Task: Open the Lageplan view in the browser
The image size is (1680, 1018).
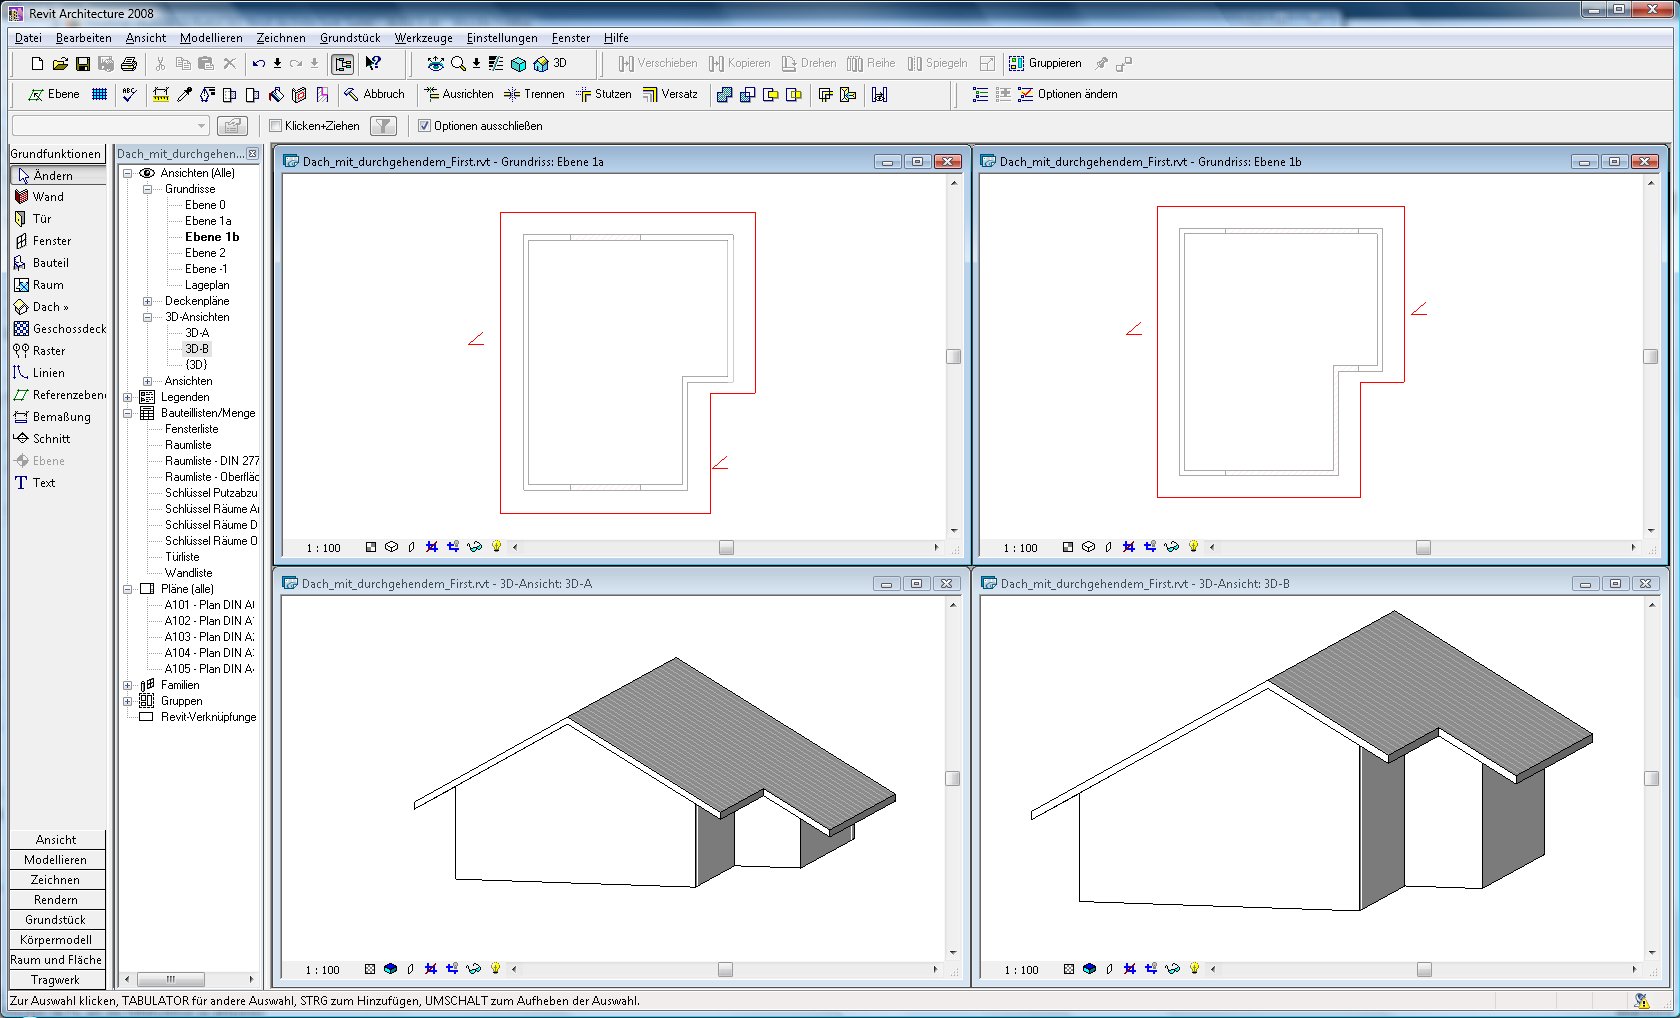Action: 207,285
